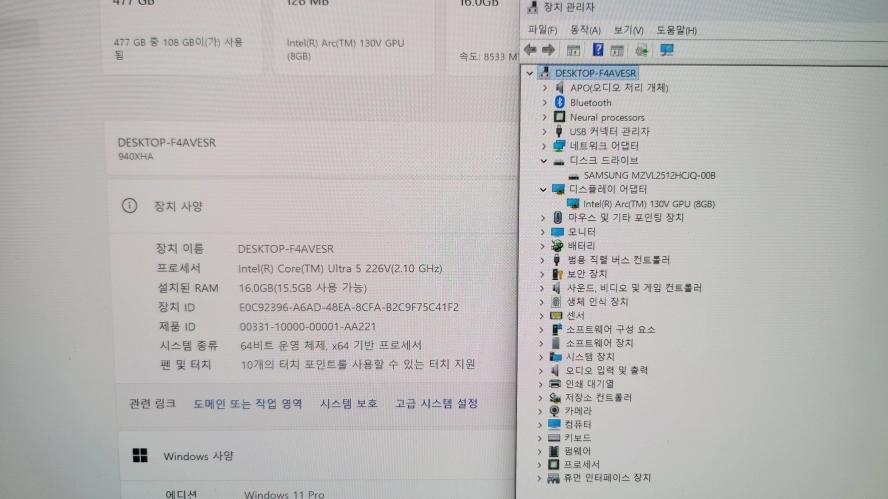Screen dimensions: 888x499
Task: Click the Windows 11 Pro edition text
Action: [x=284, y=494]
